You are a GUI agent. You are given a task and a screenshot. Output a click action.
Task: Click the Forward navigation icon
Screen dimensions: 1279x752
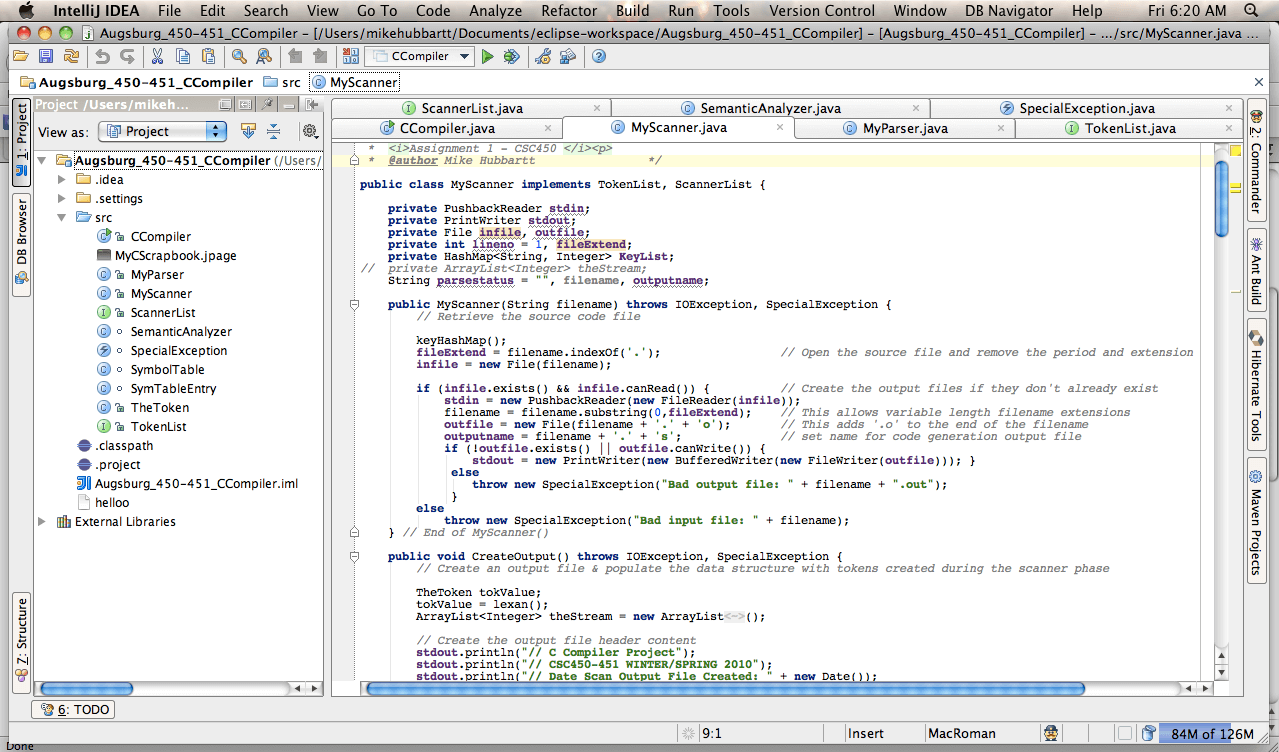319,56
